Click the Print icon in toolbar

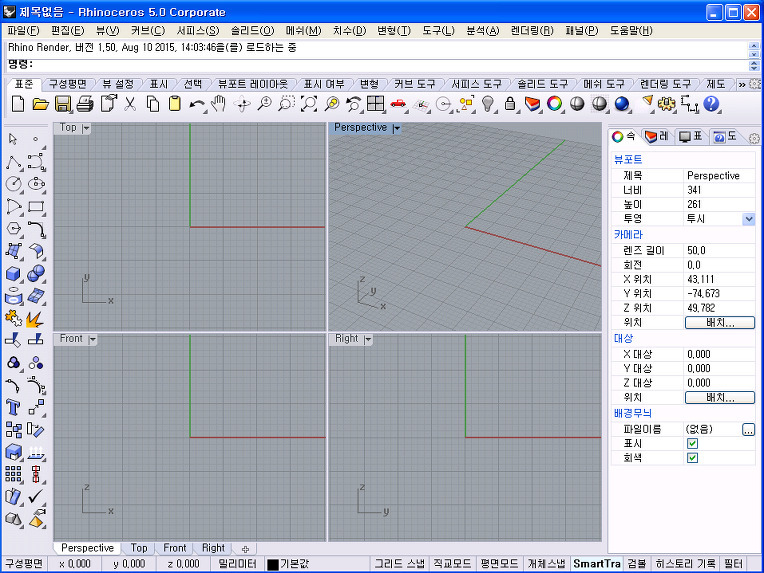pyautogui.click(x=85, y=104)
